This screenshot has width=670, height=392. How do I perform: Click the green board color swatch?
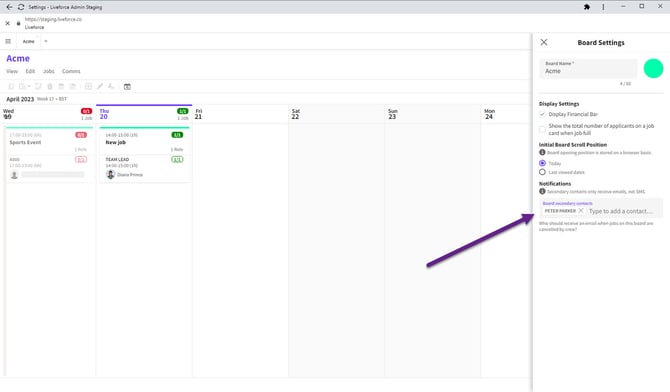point(653,68)
